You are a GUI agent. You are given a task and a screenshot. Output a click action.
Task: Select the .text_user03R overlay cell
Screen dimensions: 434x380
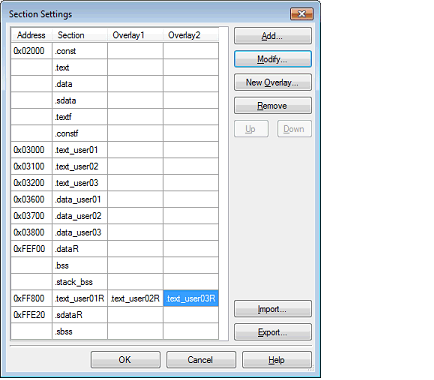(x=191, y=298)
